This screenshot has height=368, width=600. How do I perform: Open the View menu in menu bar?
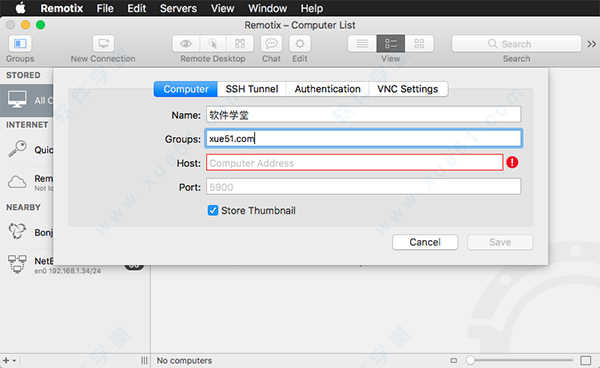[222, 8]
